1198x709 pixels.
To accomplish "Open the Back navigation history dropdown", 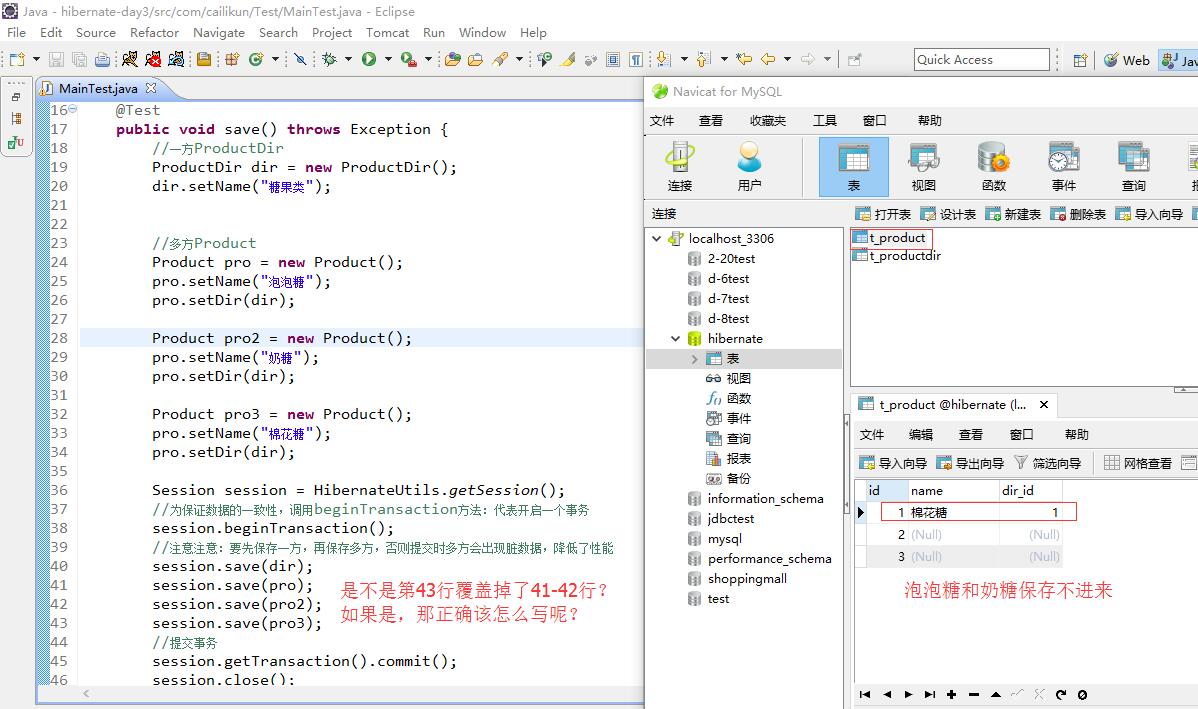I will [788, 59].
